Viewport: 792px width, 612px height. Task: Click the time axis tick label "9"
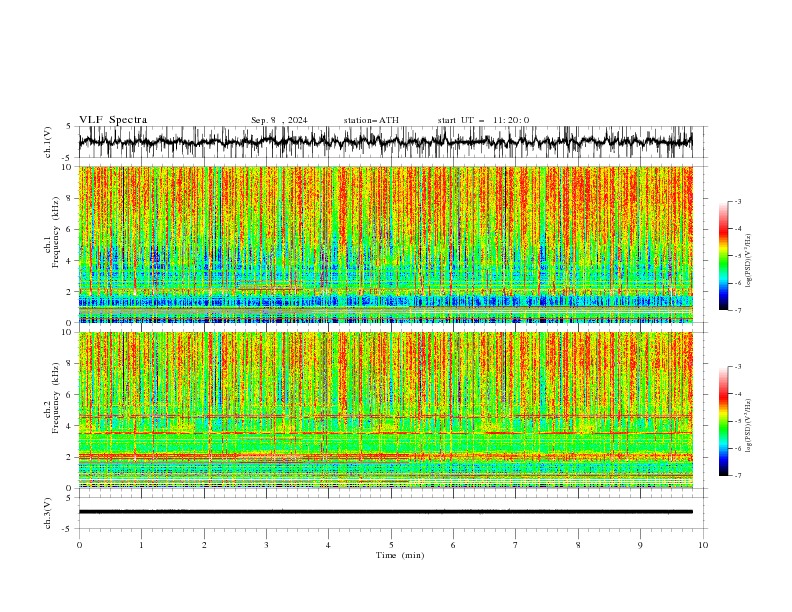(x=640, y=545)
